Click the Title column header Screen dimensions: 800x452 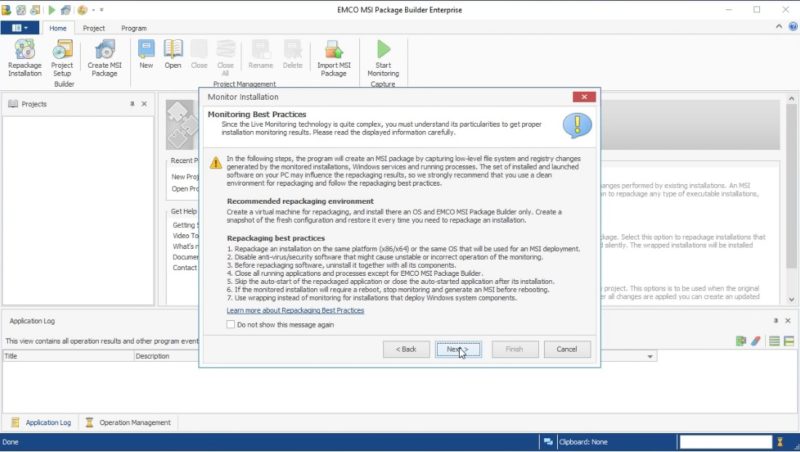coord(68,356)
